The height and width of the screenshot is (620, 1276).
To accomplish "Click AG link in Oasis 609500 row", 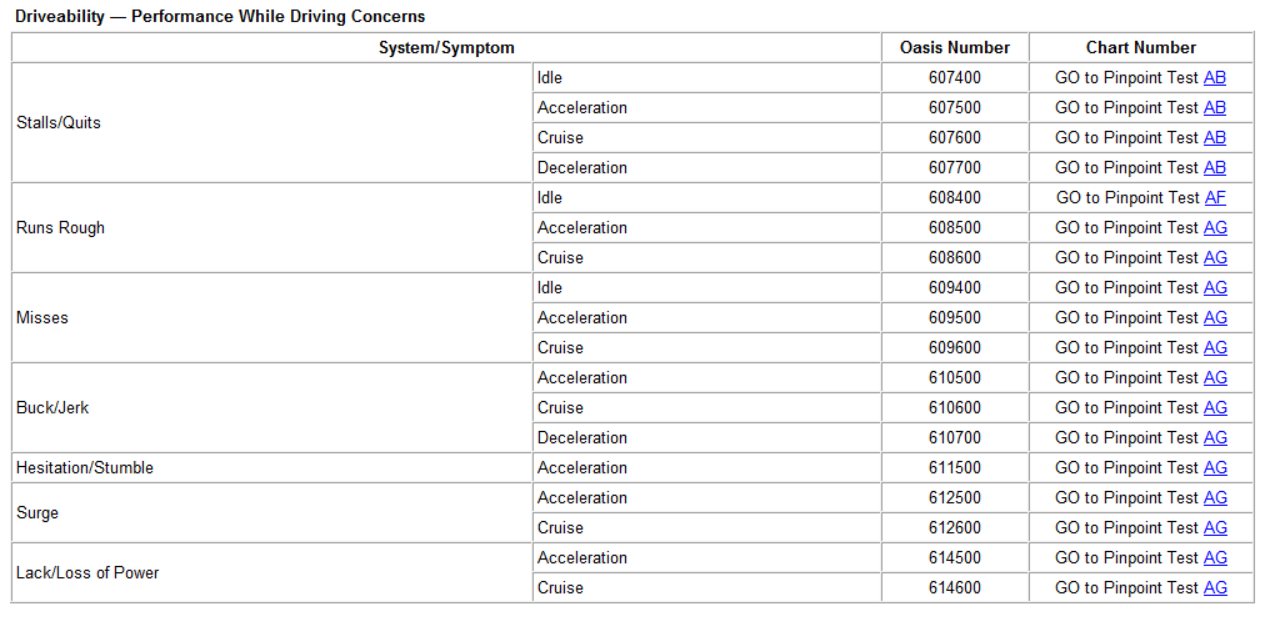I will (x=1215, y=318).
